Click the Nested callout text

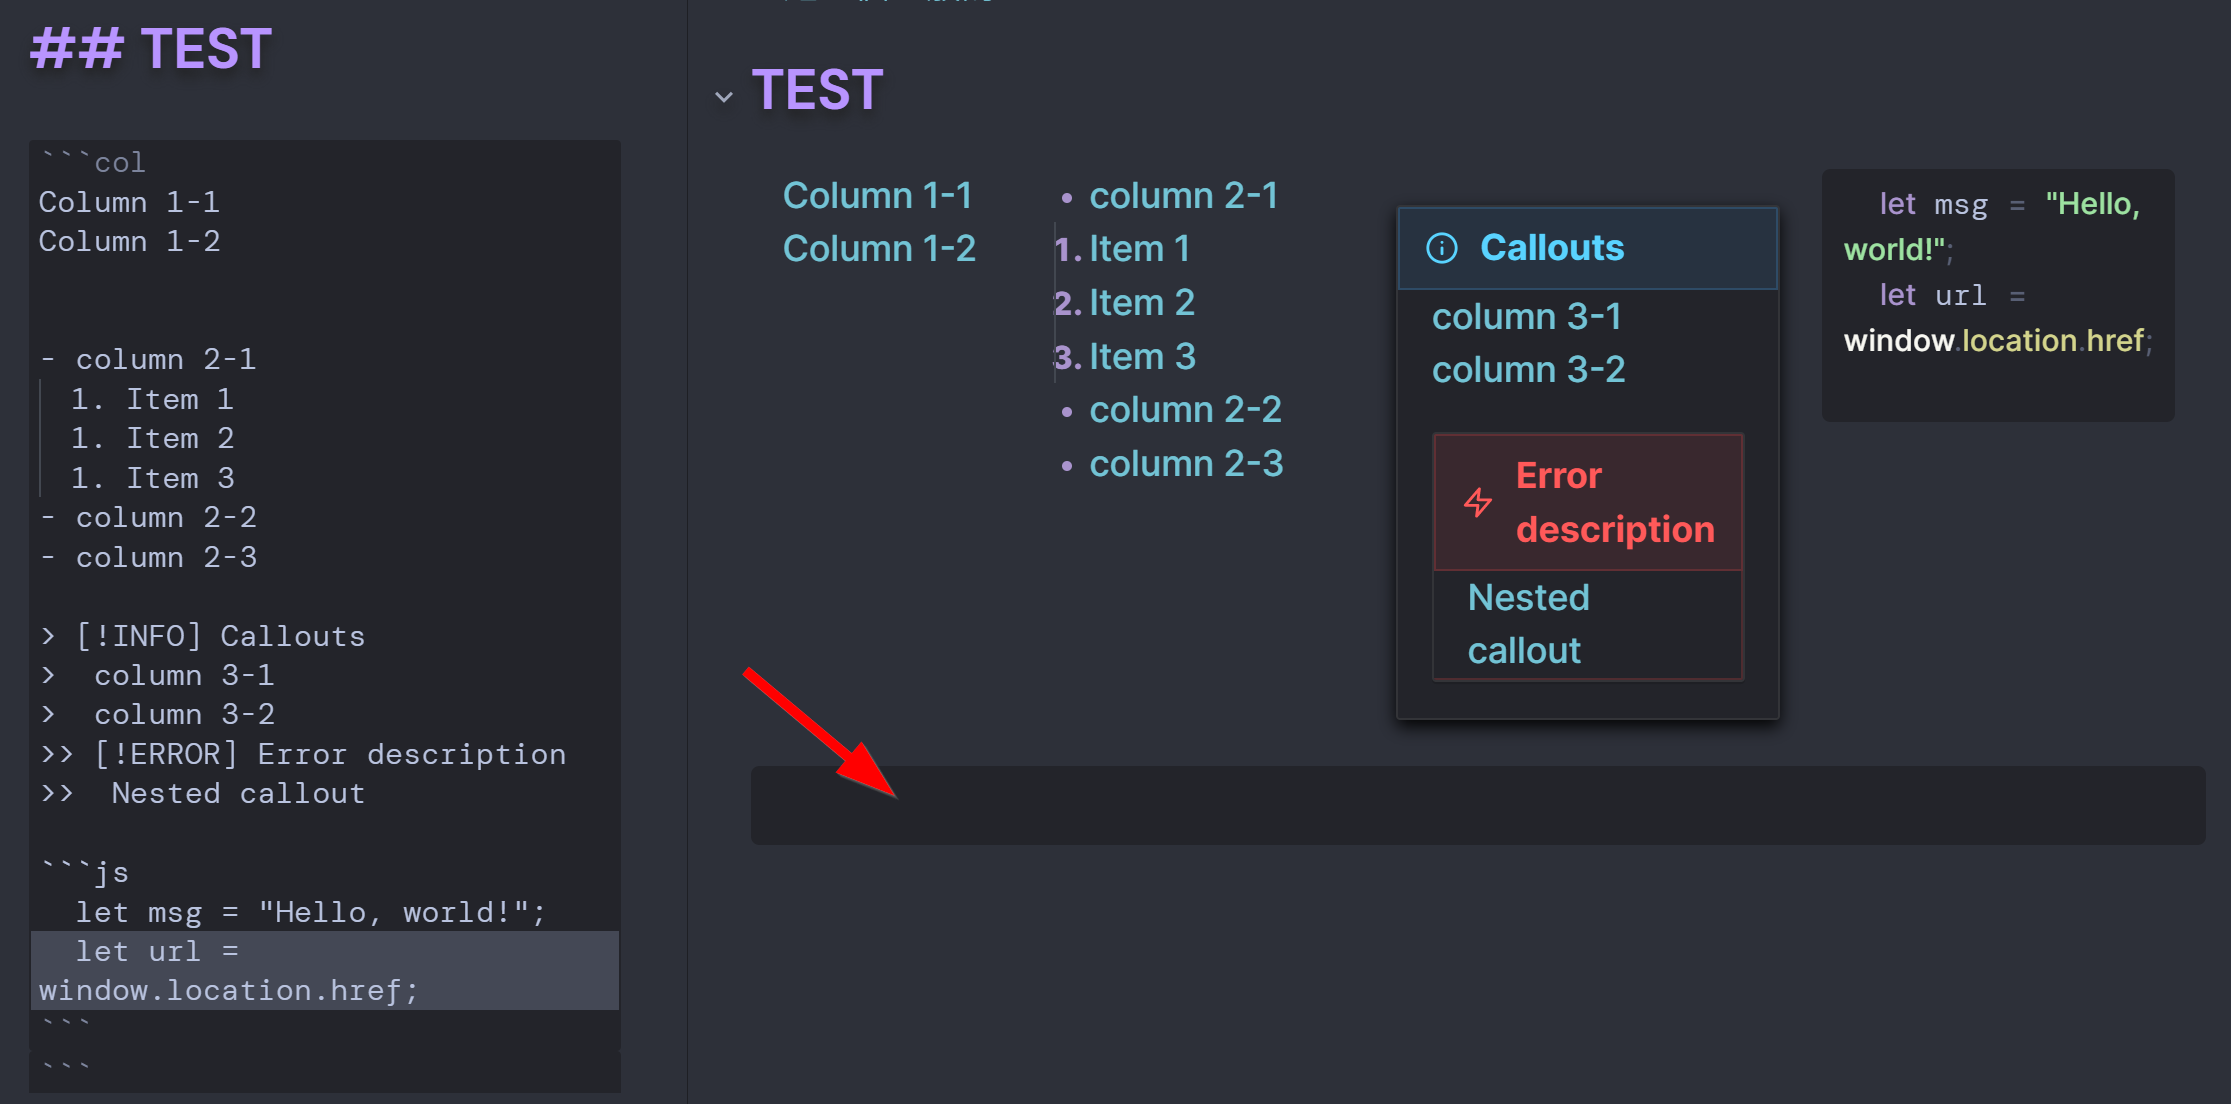[x=1528, y=623]
